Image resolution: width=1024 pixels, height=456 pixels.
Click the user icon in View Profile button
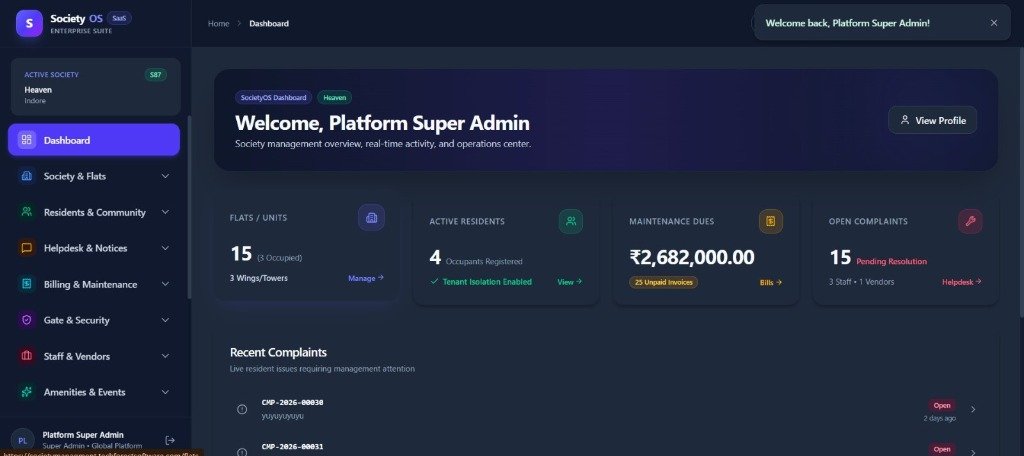pyautogui.click(x=904, y=120)
